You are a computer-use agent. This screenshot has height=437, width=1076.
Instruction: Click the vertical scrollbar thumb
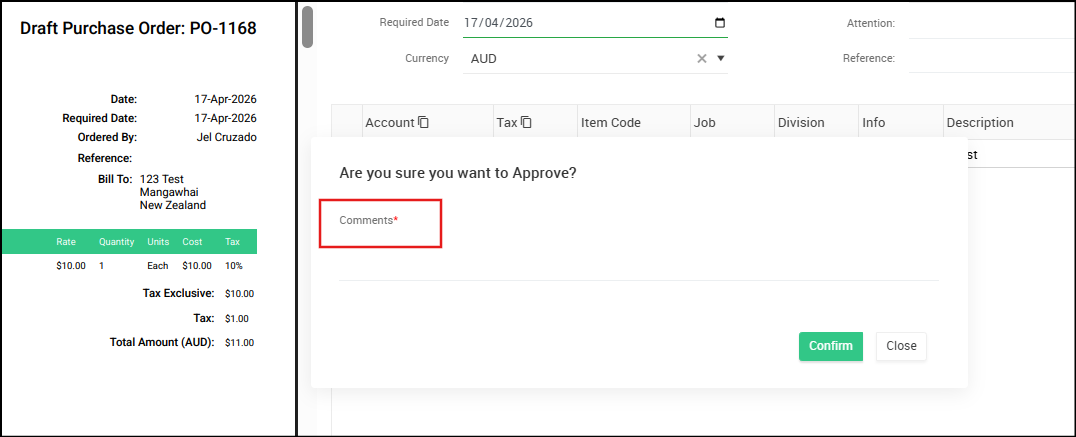coord(307,27)
